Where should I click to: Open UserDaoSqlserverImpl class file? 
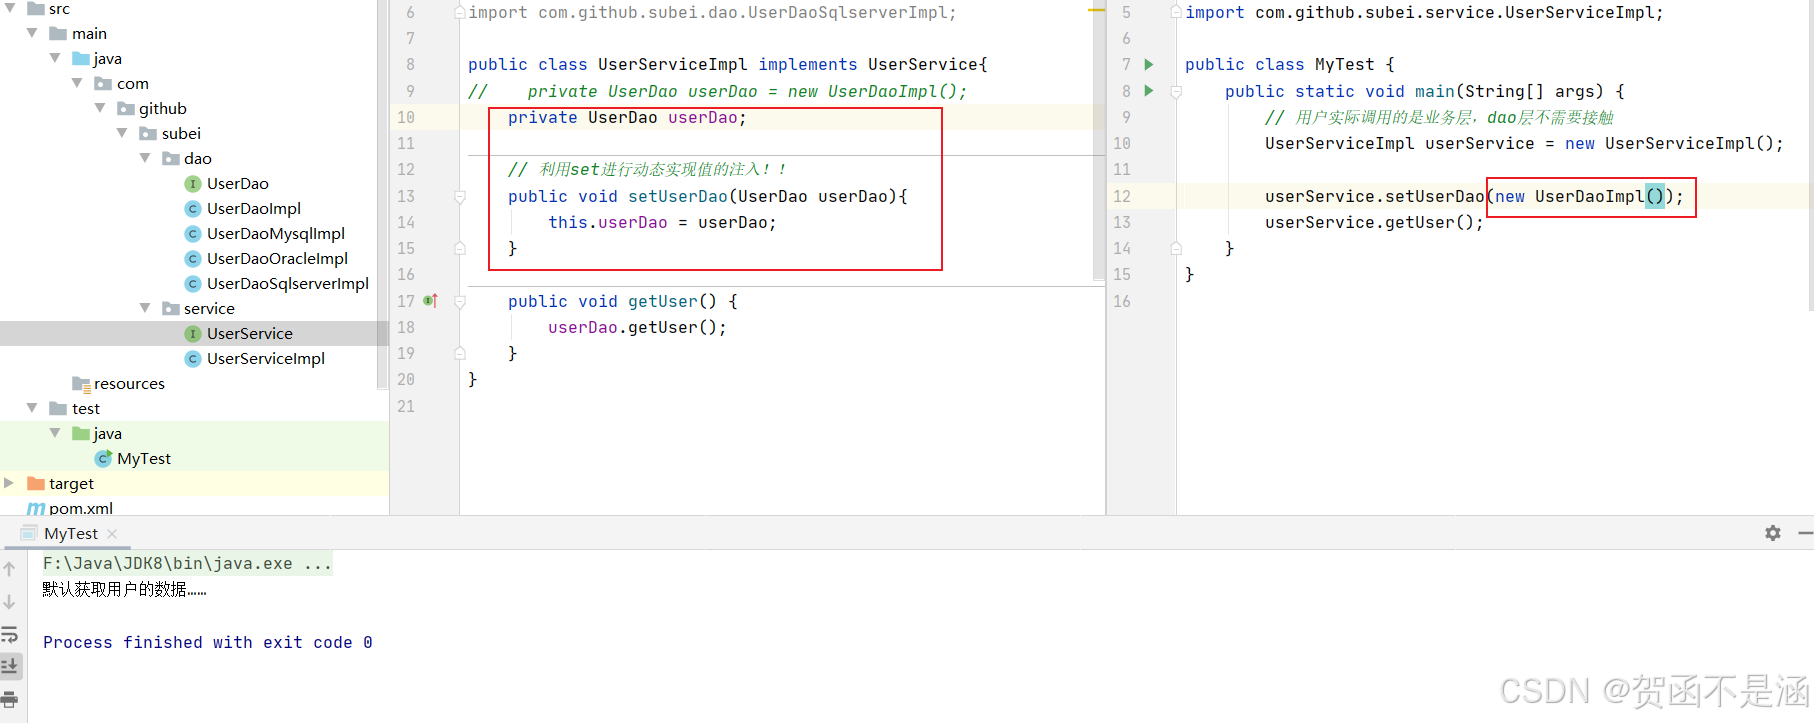click(287, 283)
